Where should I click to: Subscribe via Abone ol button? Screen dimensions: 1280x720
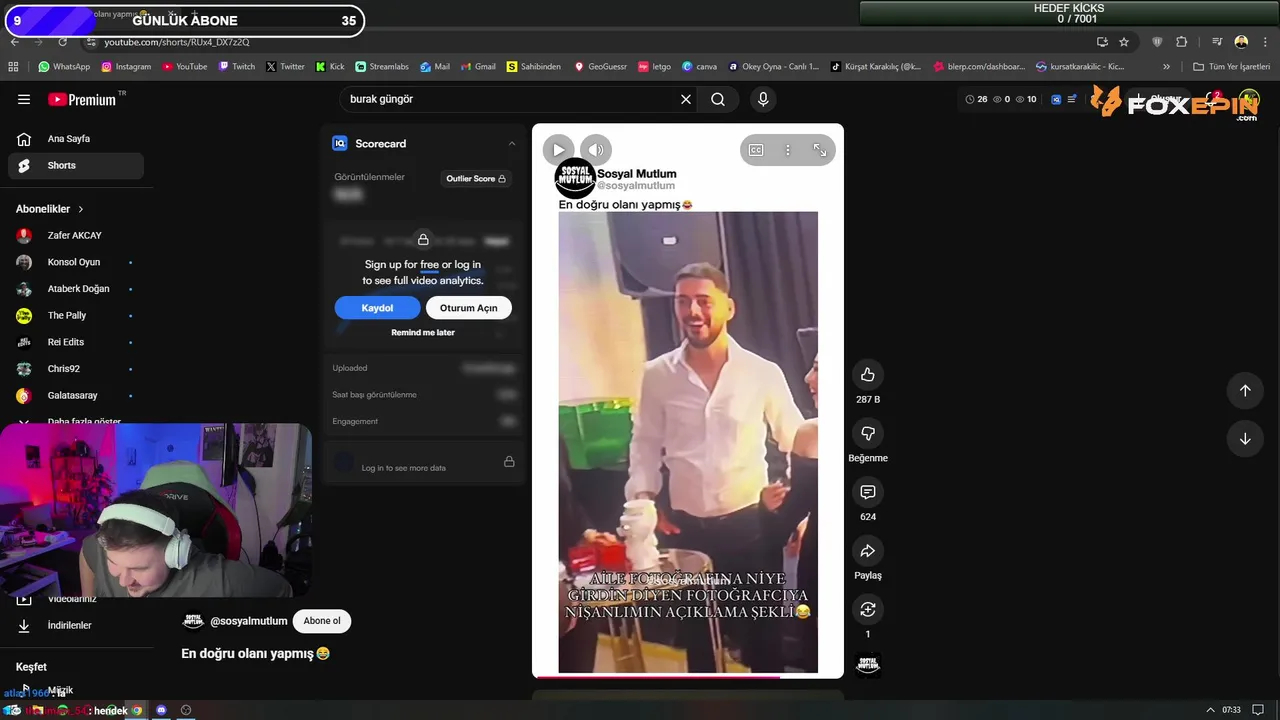pos(322,621)
